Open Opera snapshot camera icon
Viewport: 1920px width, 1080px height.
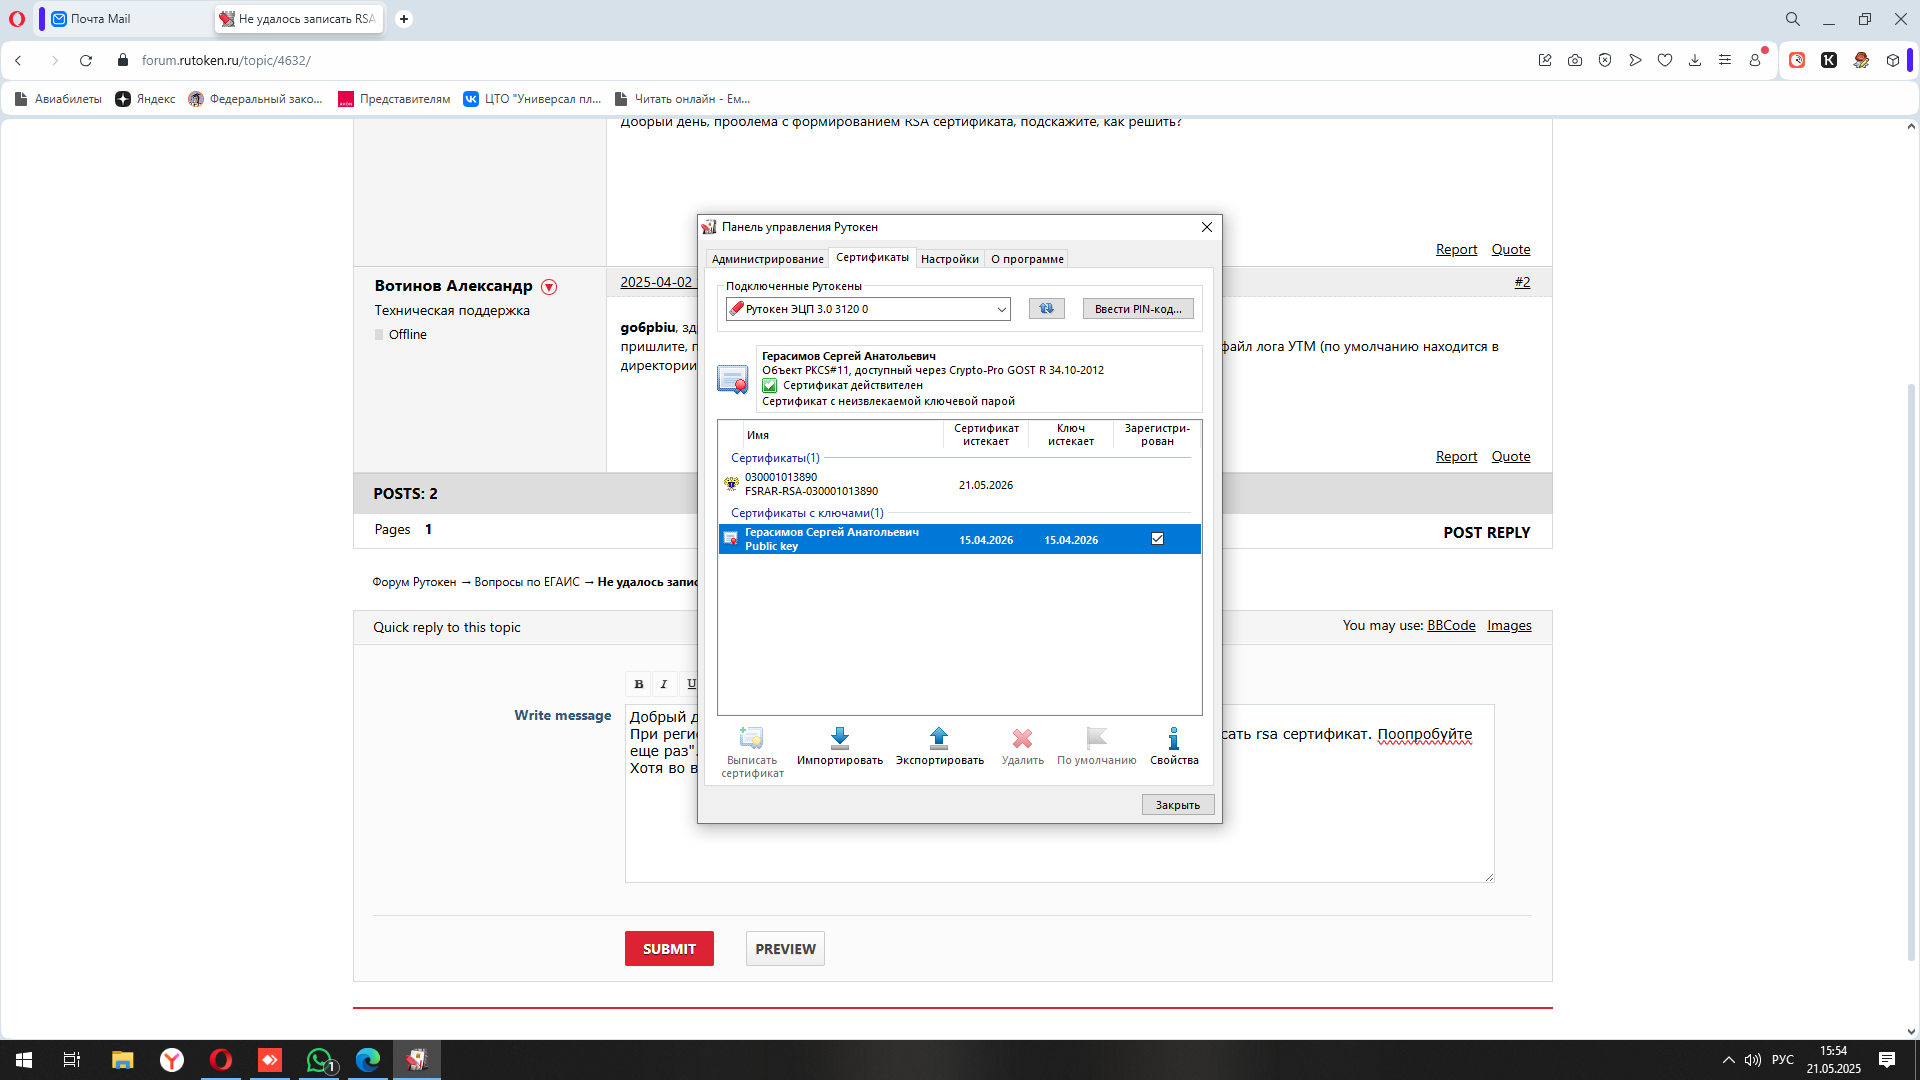1575,60
